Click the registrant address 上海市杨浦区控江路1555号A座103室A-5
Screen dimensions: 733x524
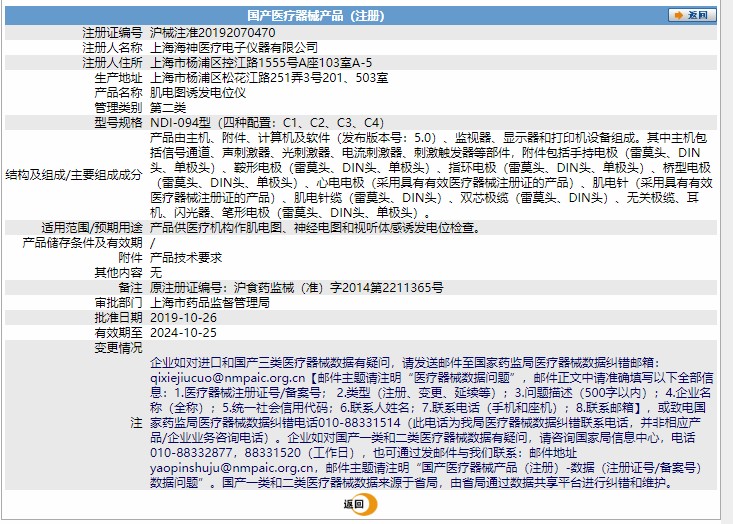261,63
